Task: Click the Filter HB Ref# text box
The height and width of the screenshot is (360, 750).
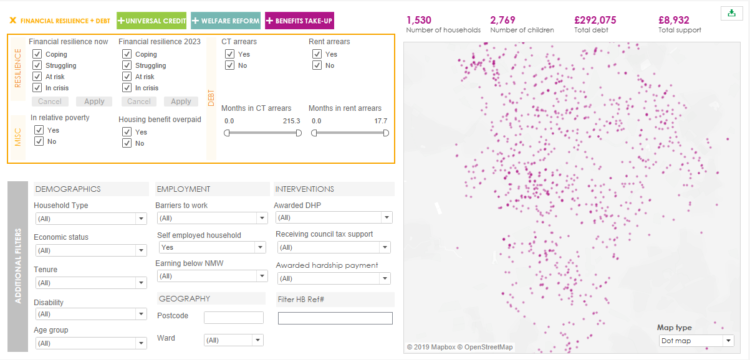Action: 335,318
